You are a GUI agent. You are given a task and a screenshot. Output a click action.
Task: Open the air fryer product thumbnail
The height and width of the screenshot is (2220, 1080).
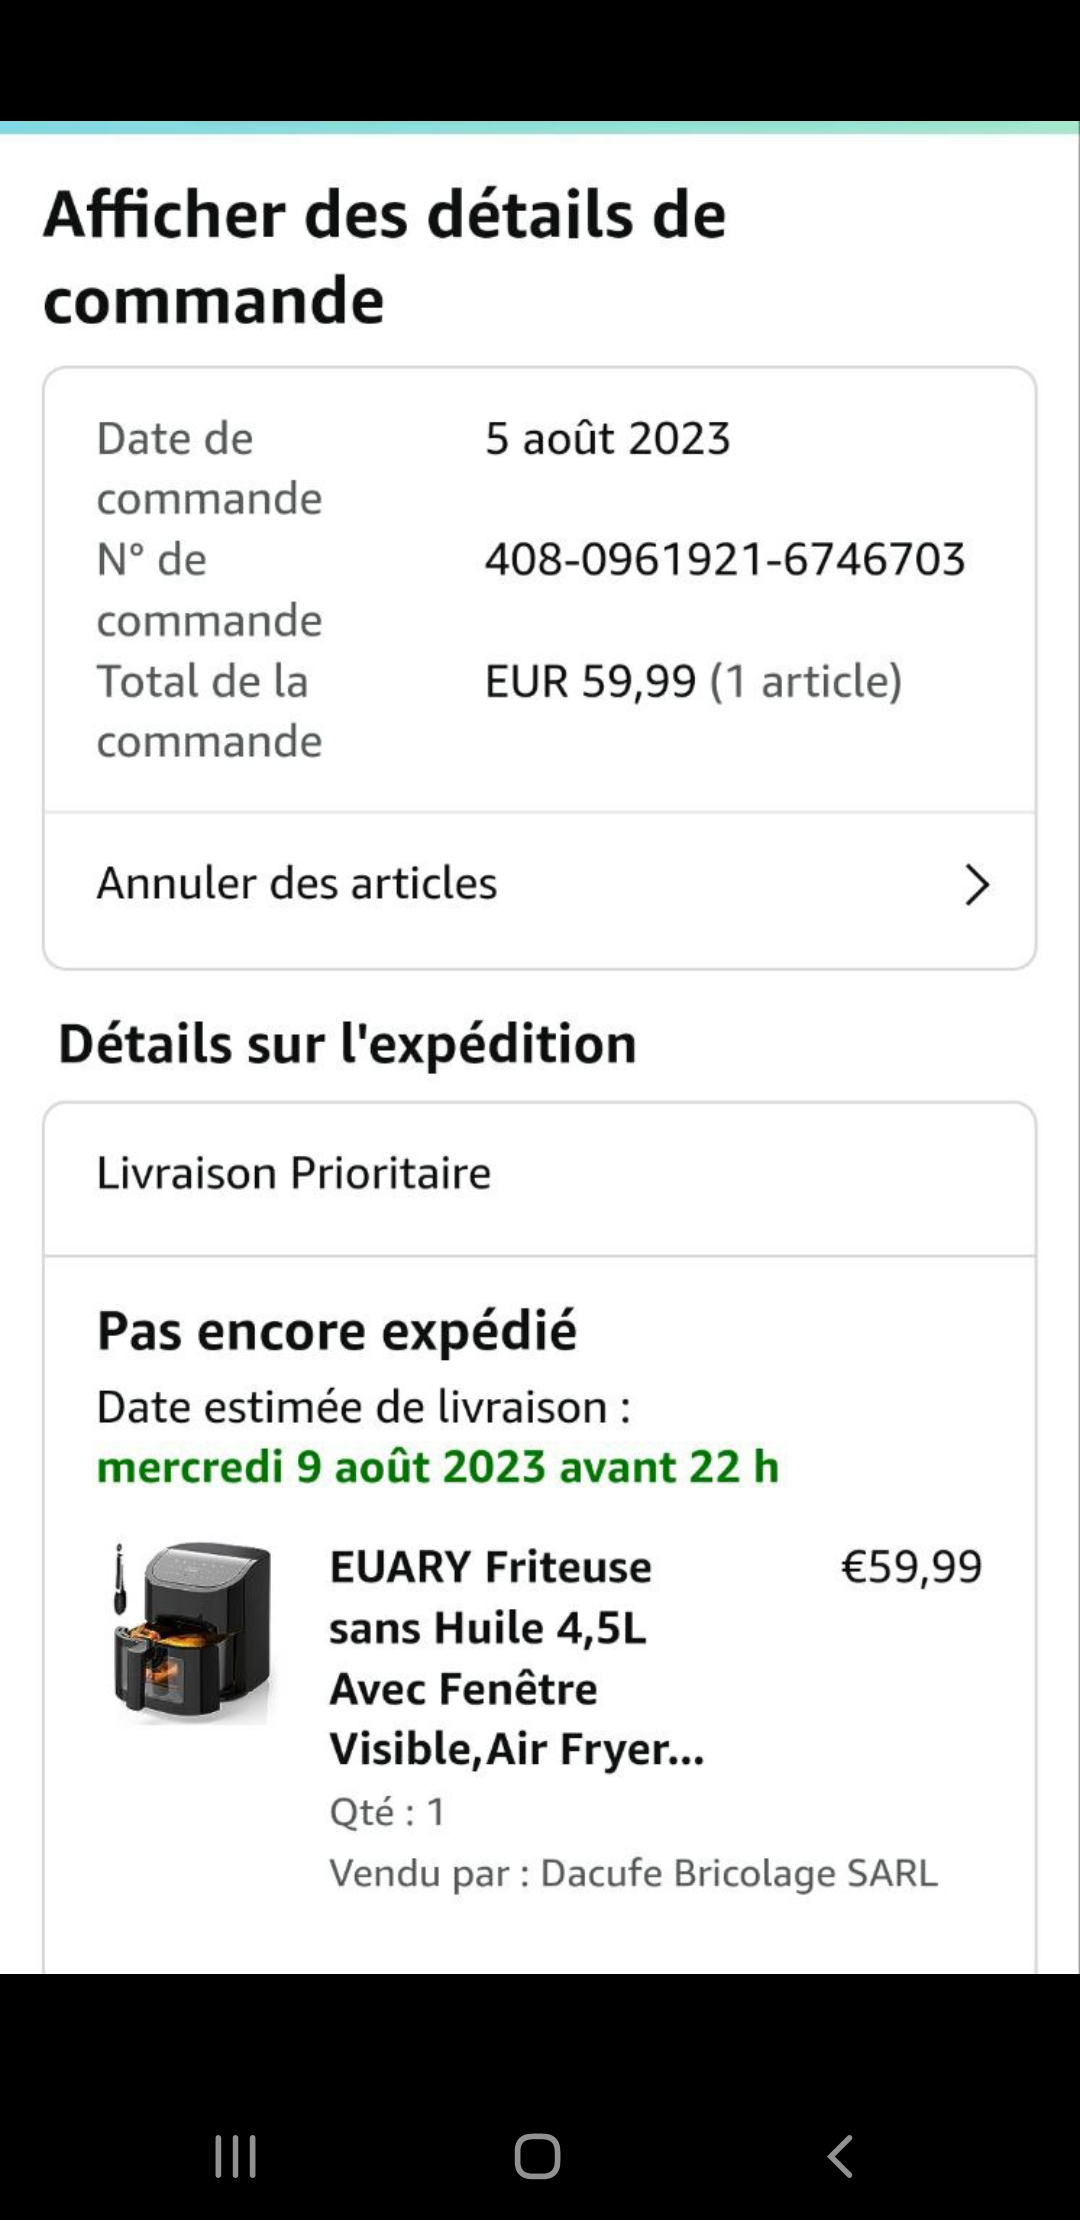192,1632
